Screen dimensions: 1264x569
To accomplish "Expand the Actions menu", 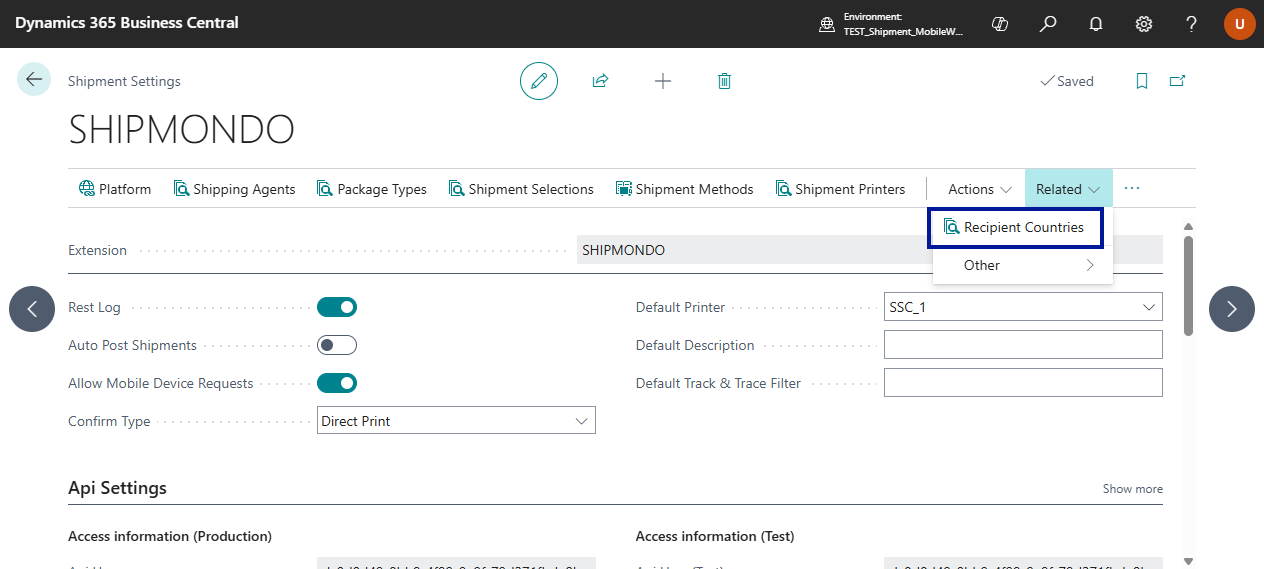I will click(980, 189).
